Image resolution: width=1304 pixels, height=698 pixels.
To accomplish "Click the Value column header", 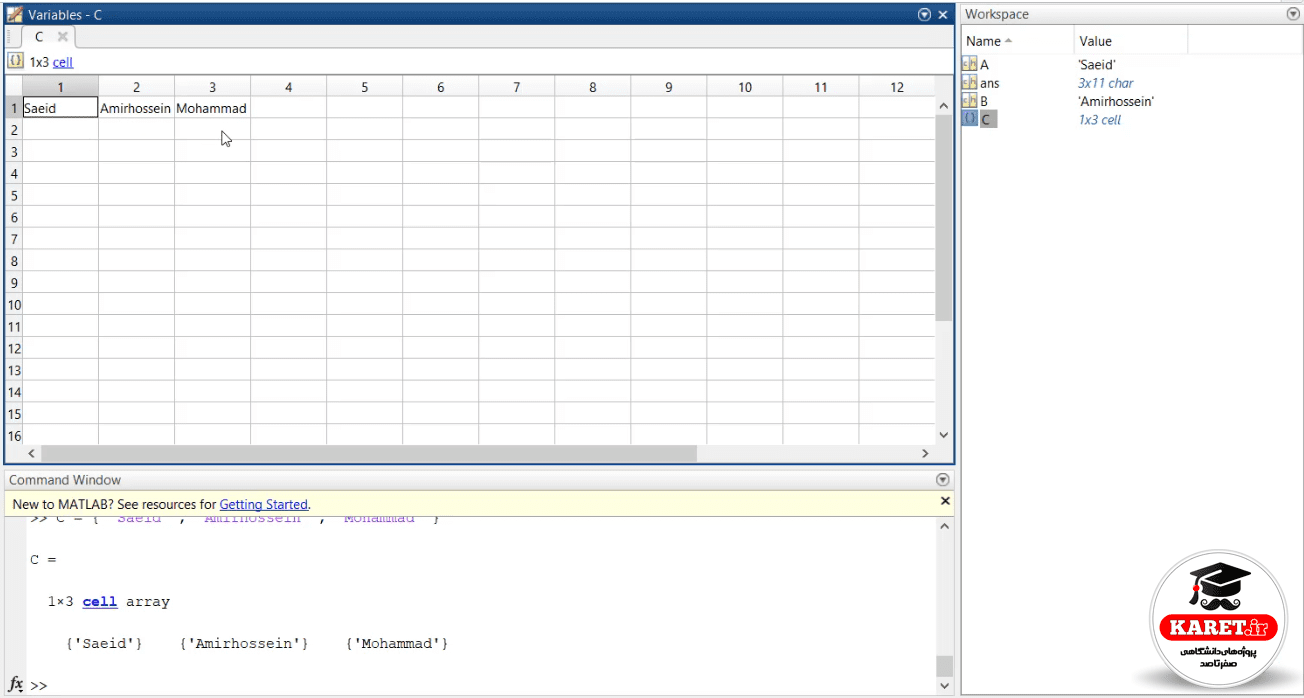I will 1131,41.
